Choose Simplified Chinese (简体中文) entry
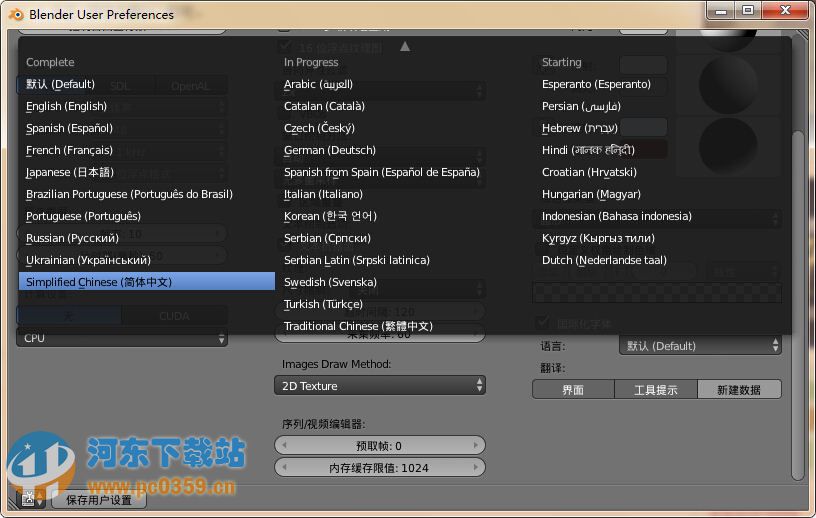Viewport: 816px width, 518px height. (147, 282)
